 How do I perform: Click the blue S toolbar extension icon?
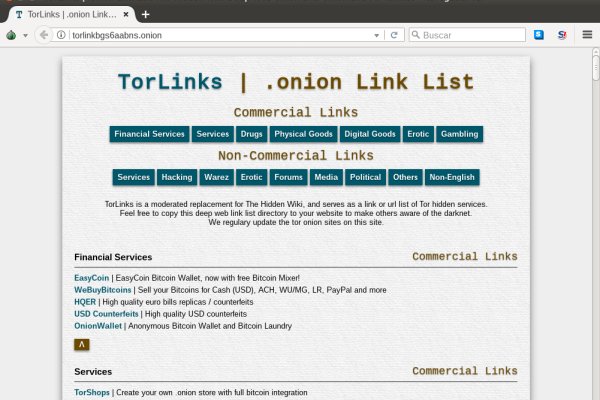tap(539, 35)
